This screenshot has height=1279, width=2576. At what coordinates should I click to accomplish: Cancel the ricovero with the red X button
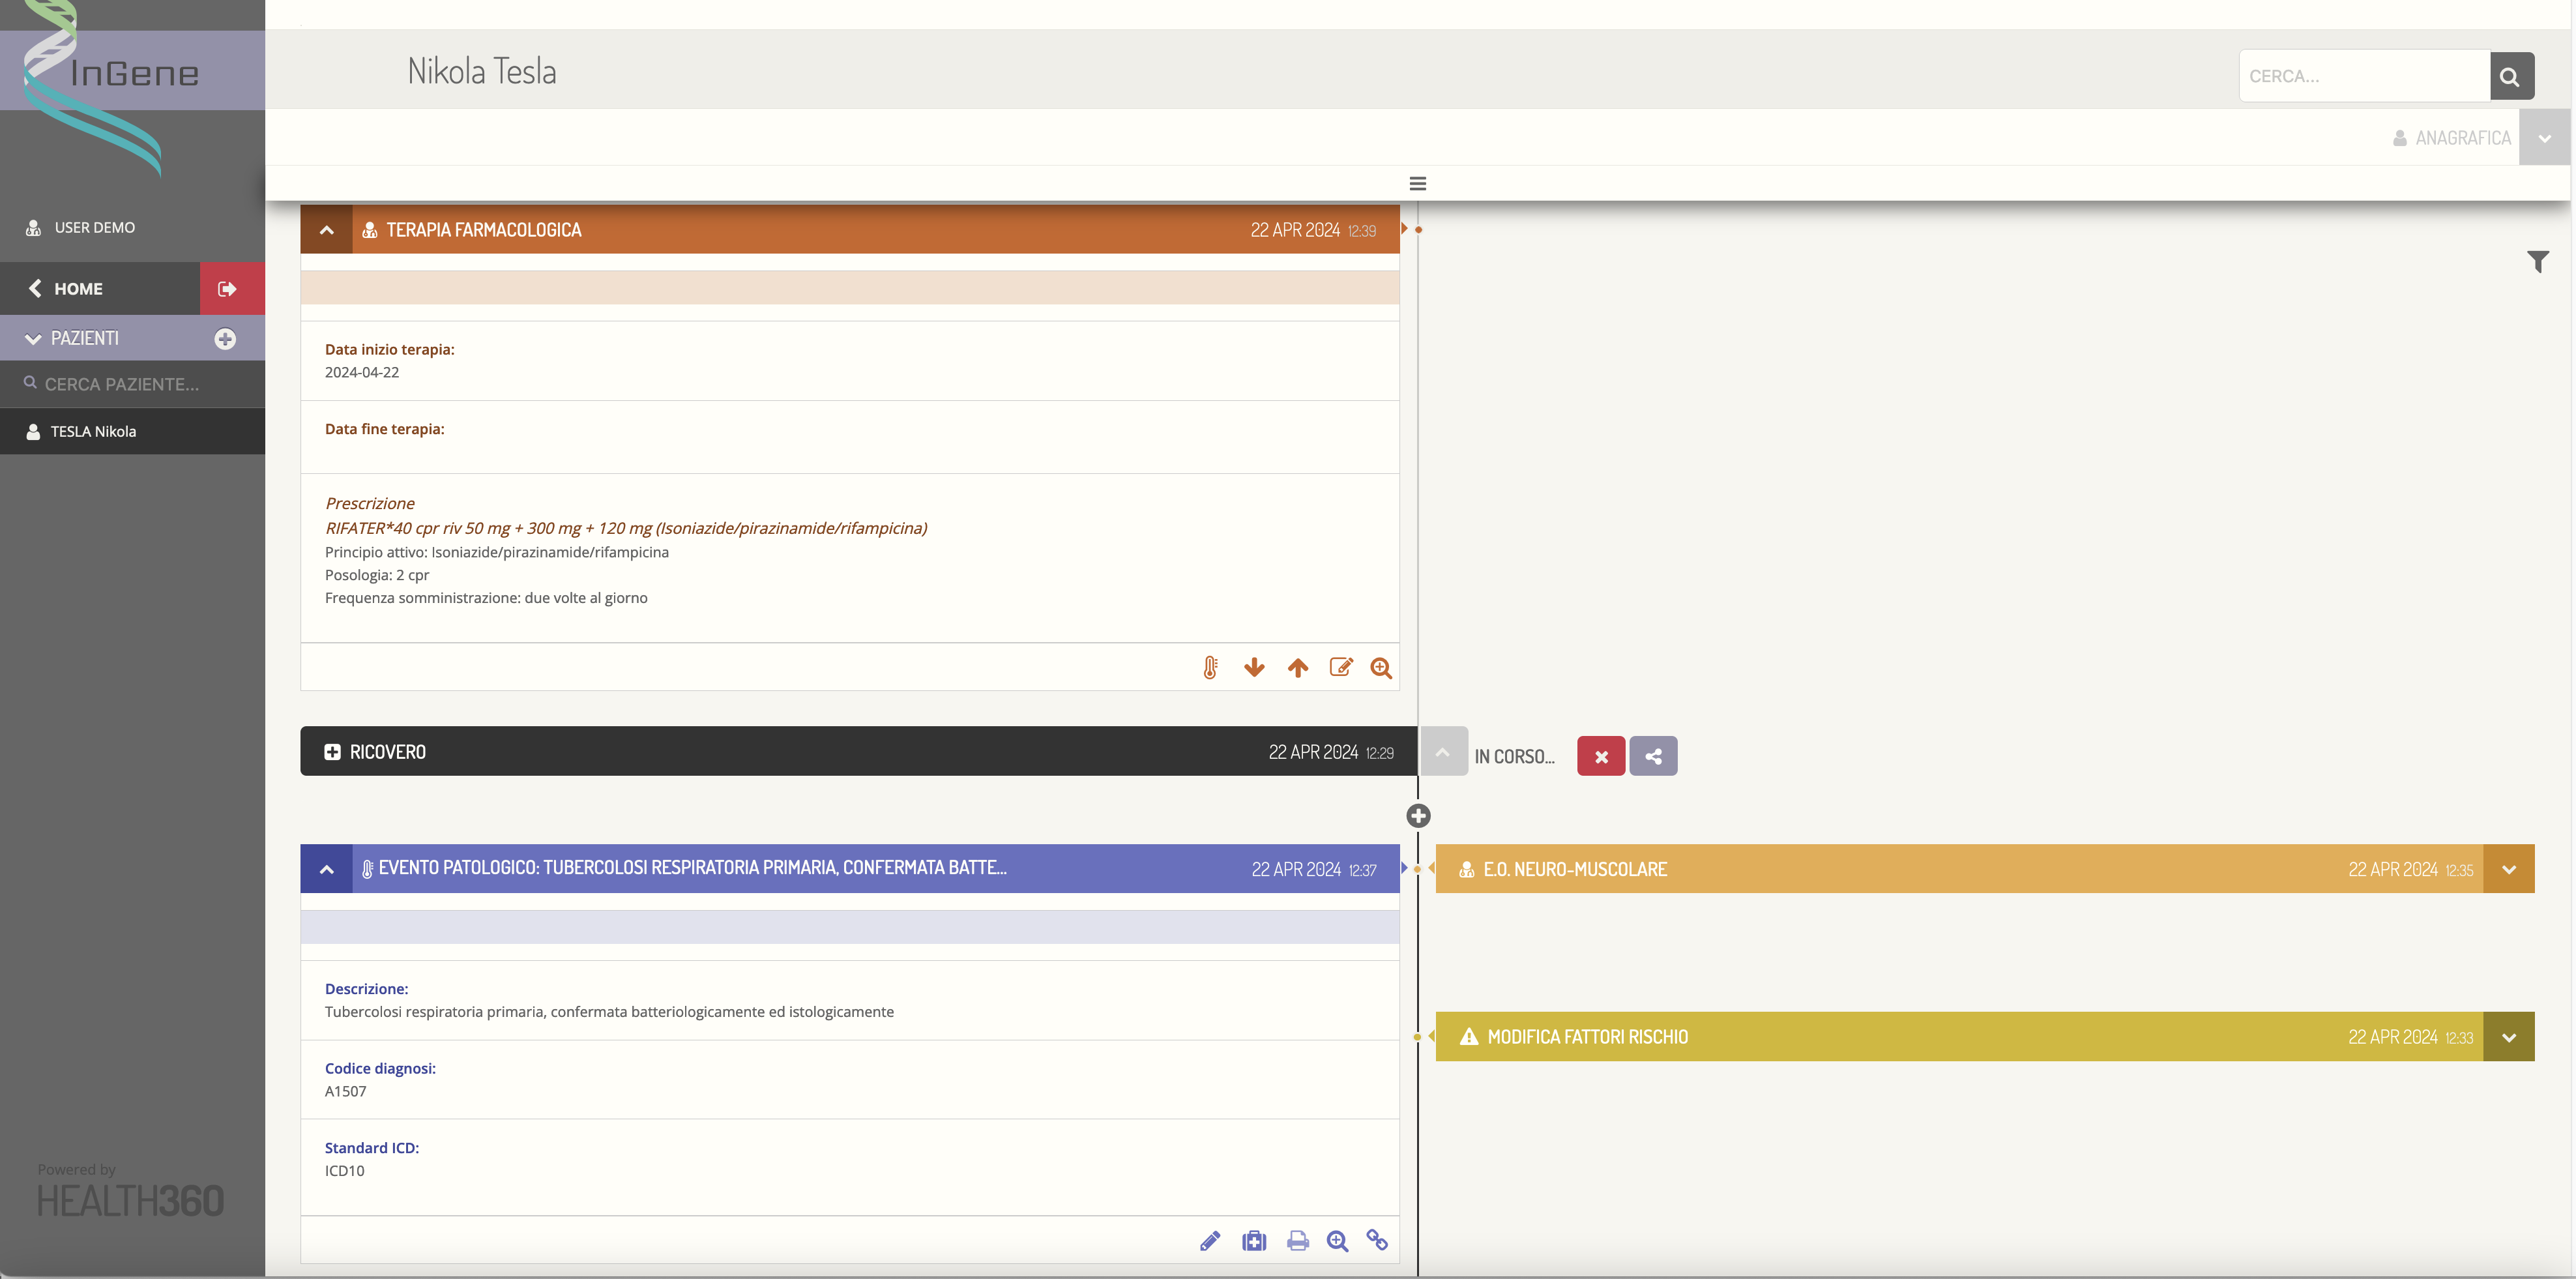tap(1601, 756)
